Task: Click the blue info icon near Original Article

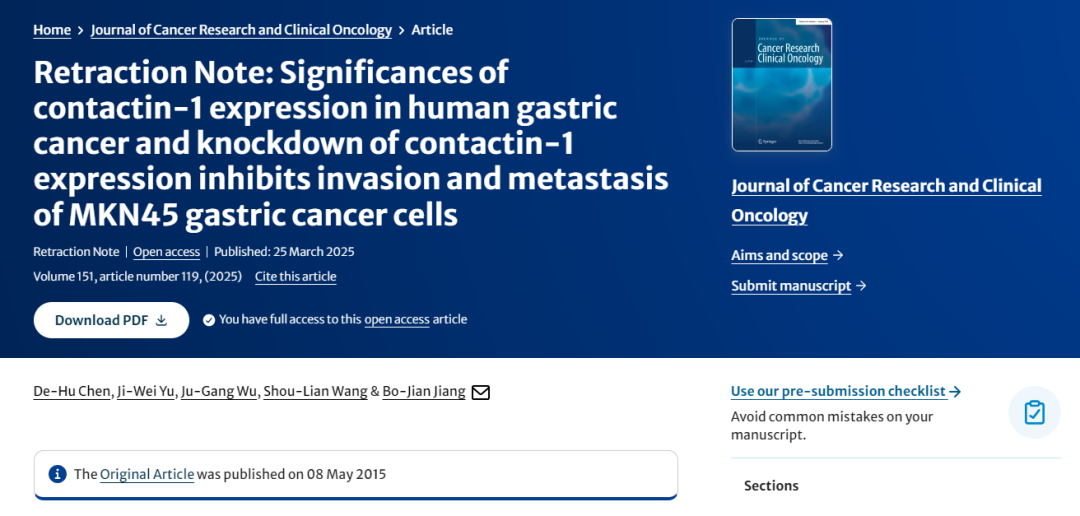Action: coord(57,474)
